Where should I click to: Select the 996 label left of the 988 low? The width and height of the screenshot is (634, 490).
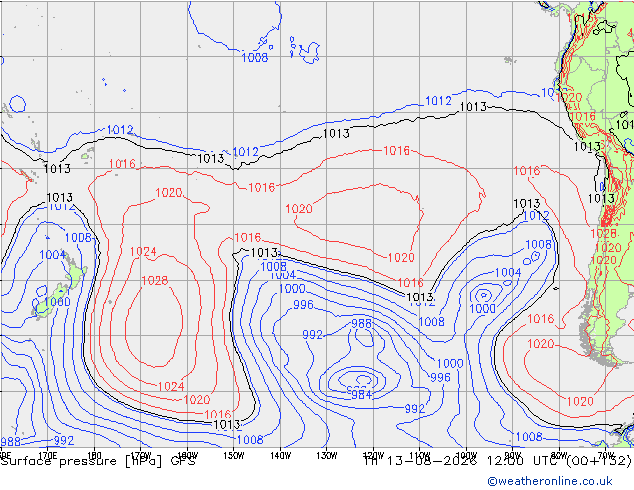pyautogui.click(x=303, y=304)
